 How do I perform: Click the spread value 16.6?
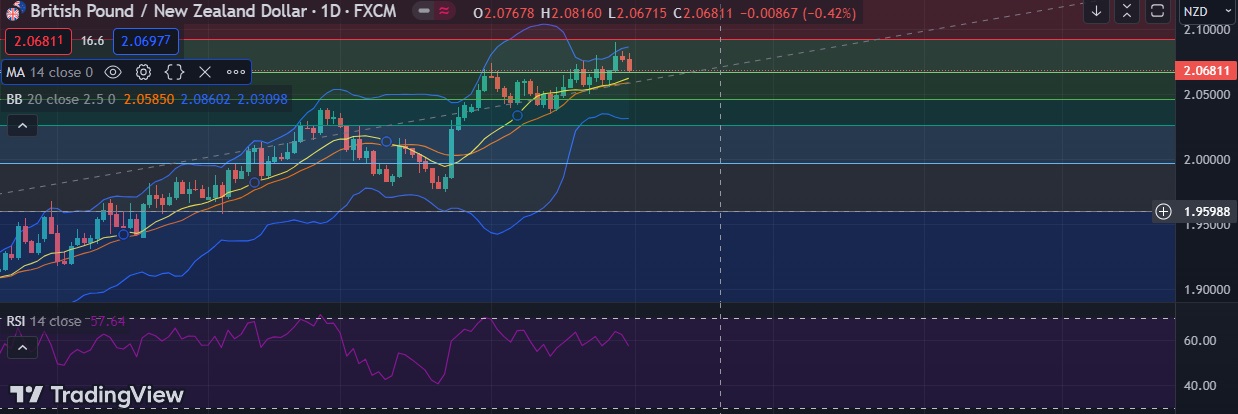[93, 41]
